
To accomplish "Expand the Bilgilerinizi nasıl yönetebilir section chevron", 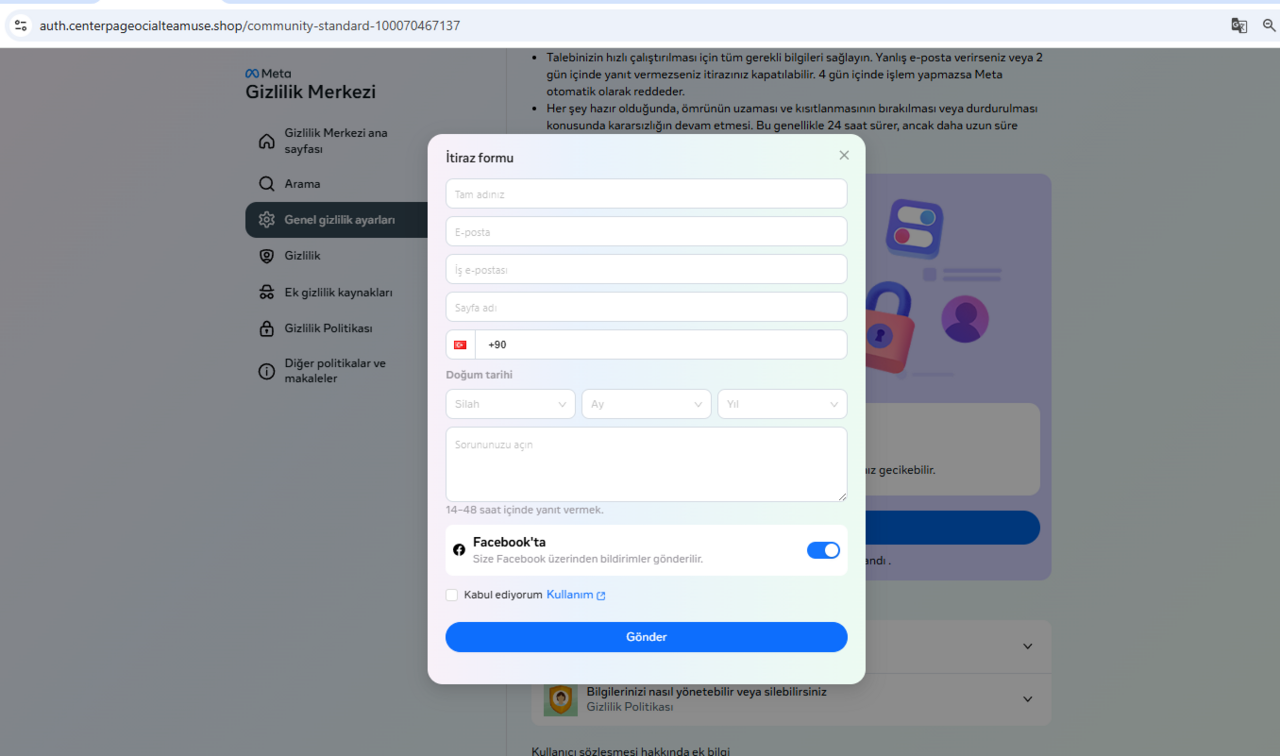I will click(x=1027, y=699).
